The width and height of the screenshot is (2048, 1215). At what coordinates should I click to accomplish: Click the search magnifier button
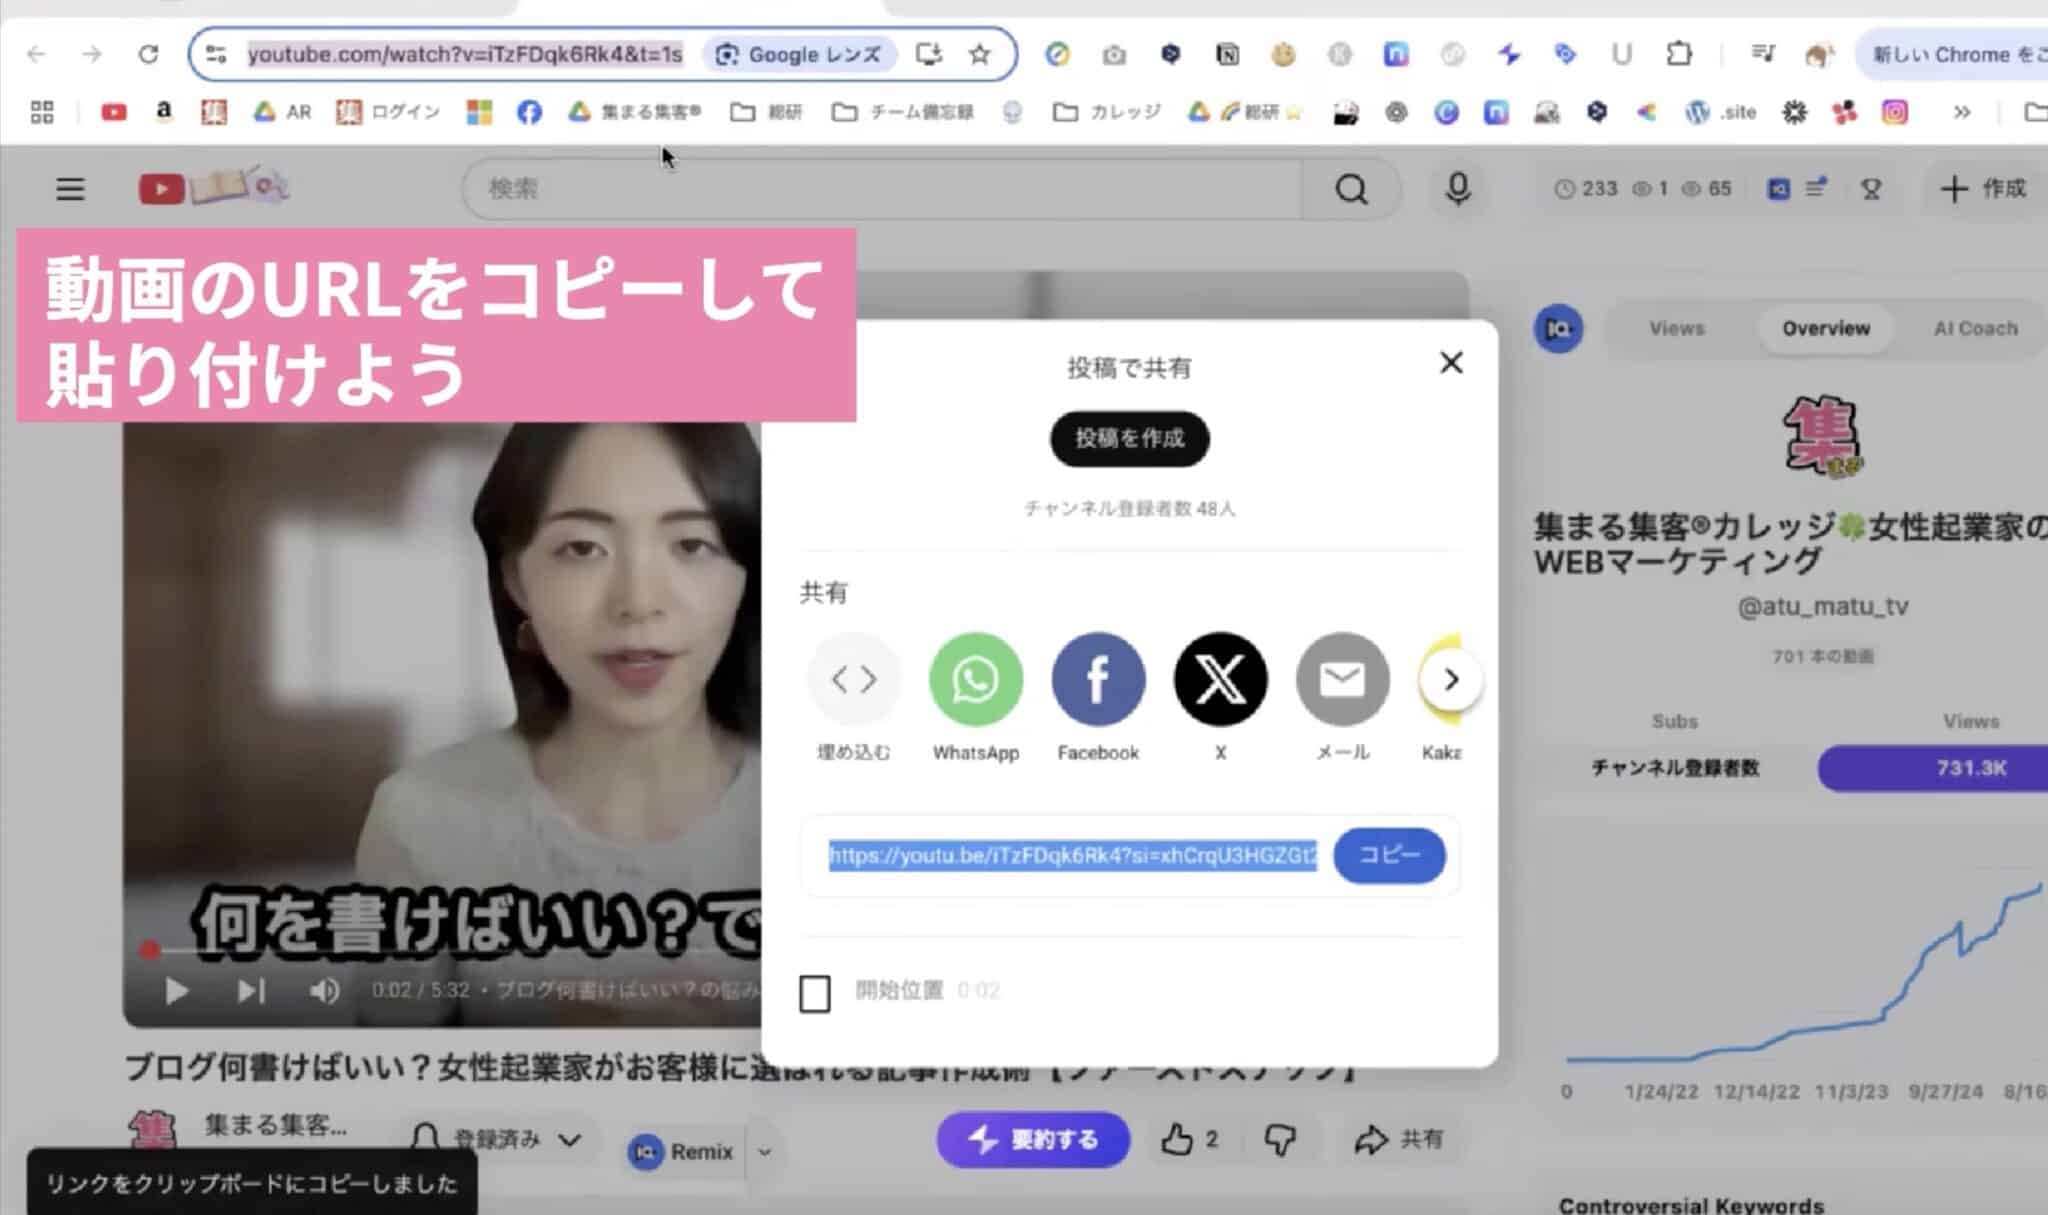1351,188
